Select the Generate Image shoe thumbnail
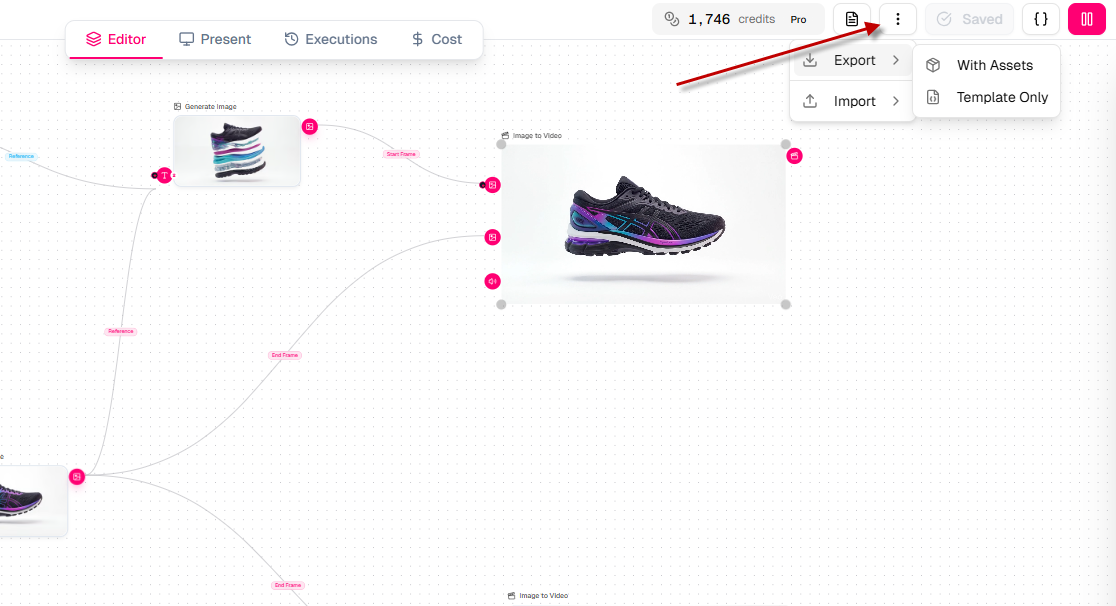Viewport: 1116px width, 606px height. tap(237, 151)
